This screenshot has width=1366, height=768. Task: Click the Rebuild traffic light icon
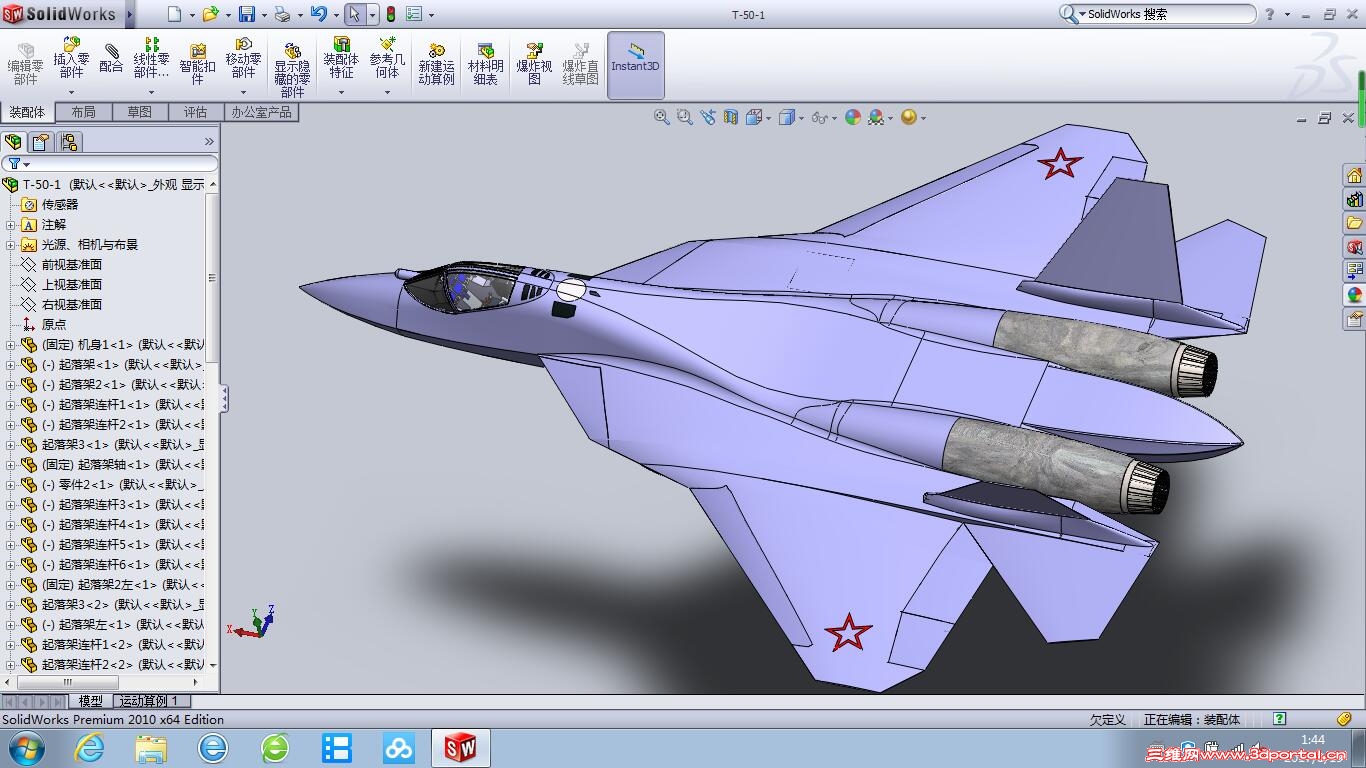pyautogui.click(x=390, y=14)
